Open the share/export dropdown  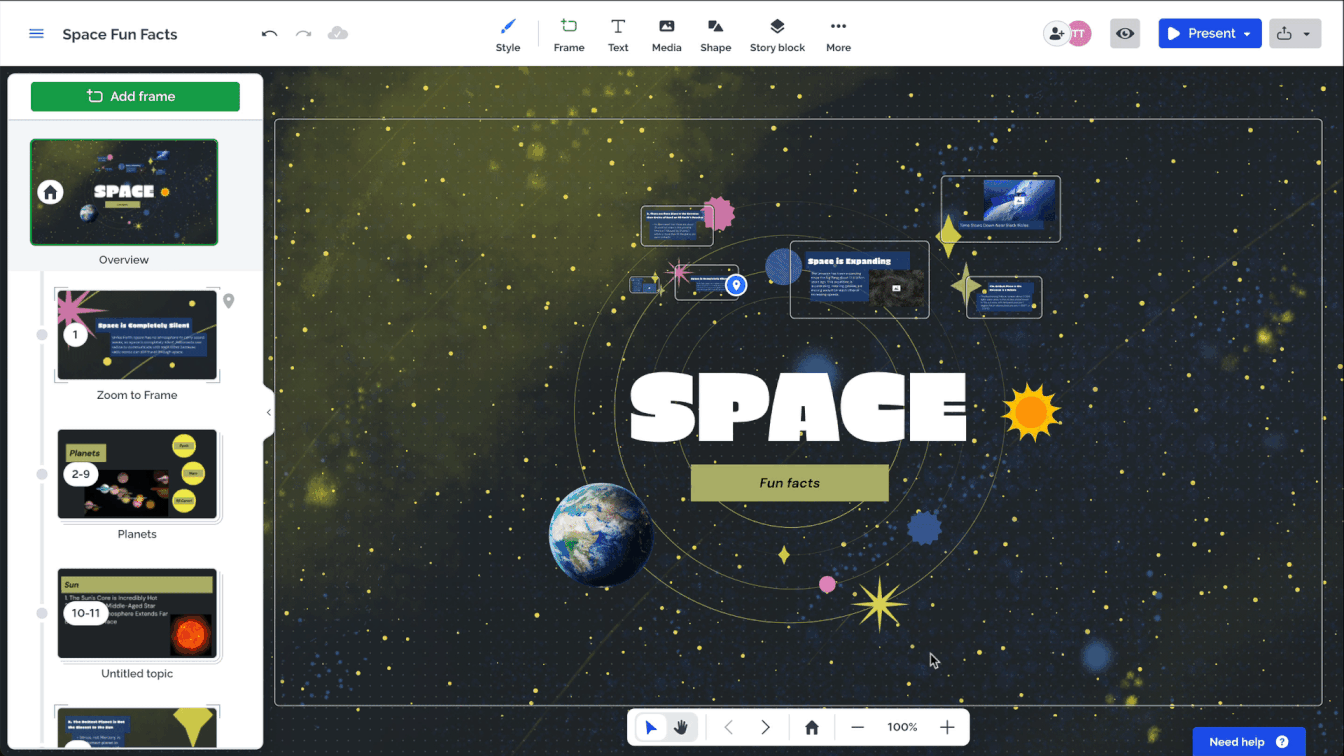point(1294,34)
